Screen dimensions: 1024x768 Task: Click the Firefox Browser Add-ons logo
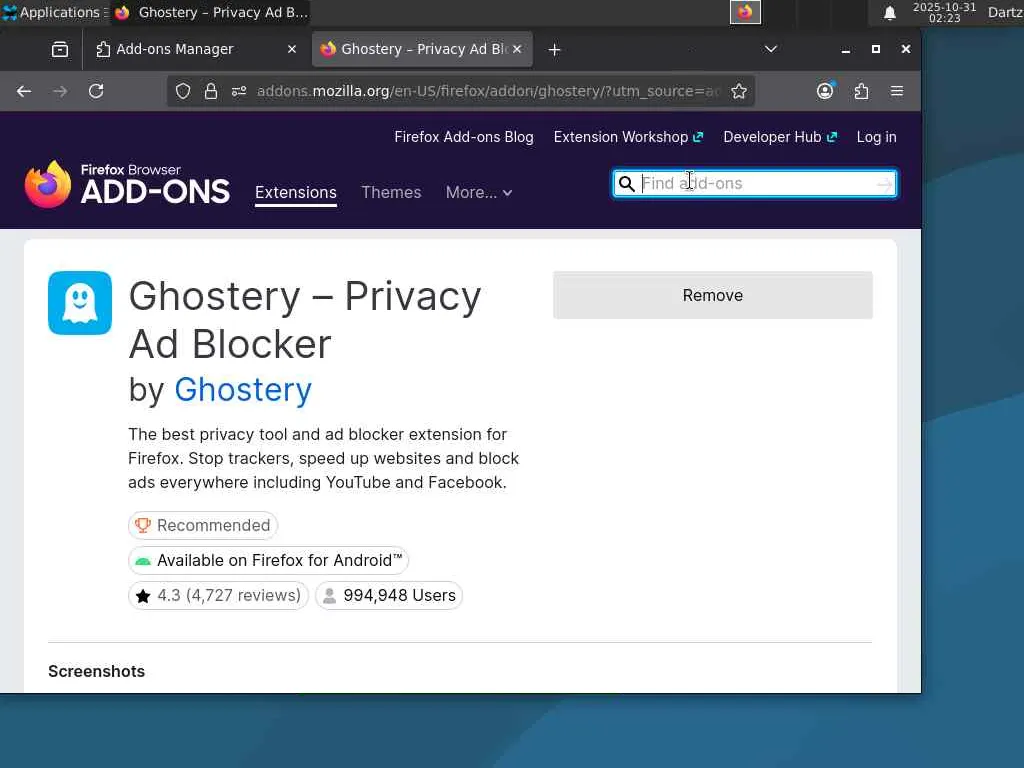[x=127, y=184]
